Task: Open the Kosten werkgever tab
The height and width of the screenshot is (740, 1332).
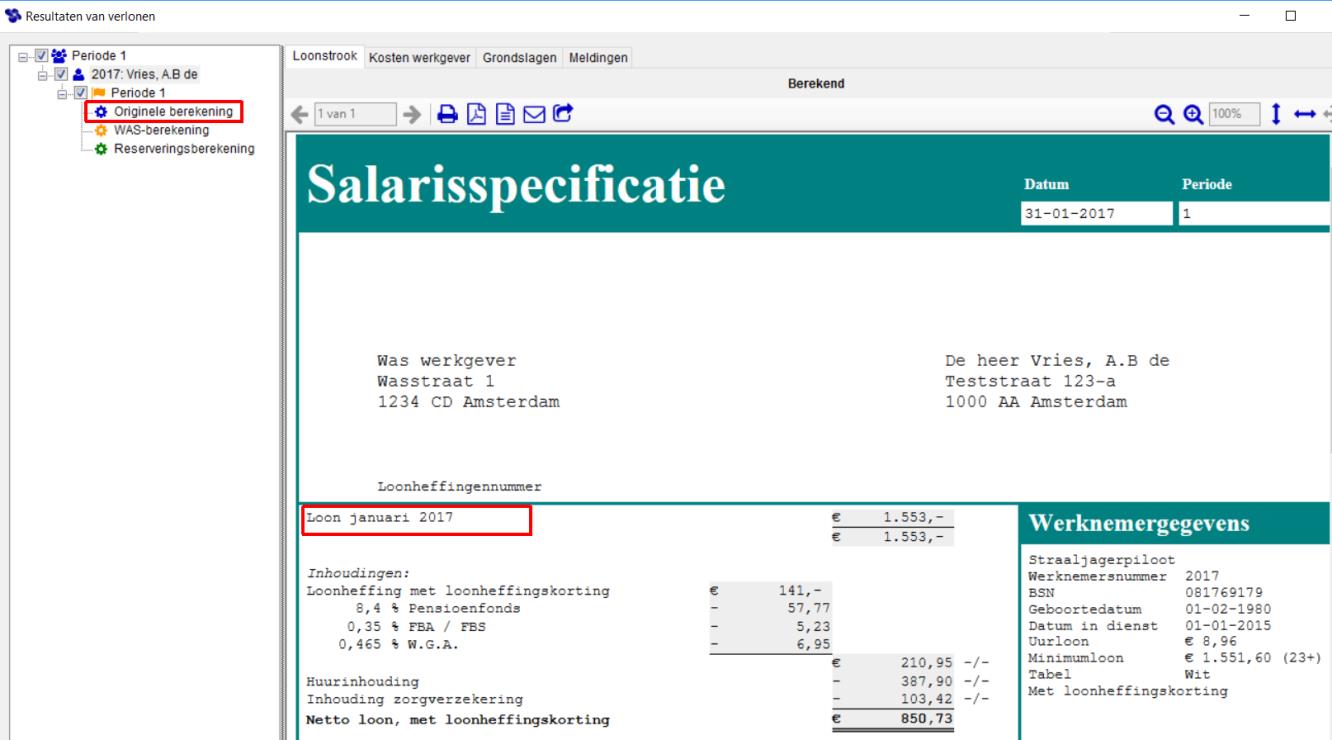Action: (x=419, y=58)
